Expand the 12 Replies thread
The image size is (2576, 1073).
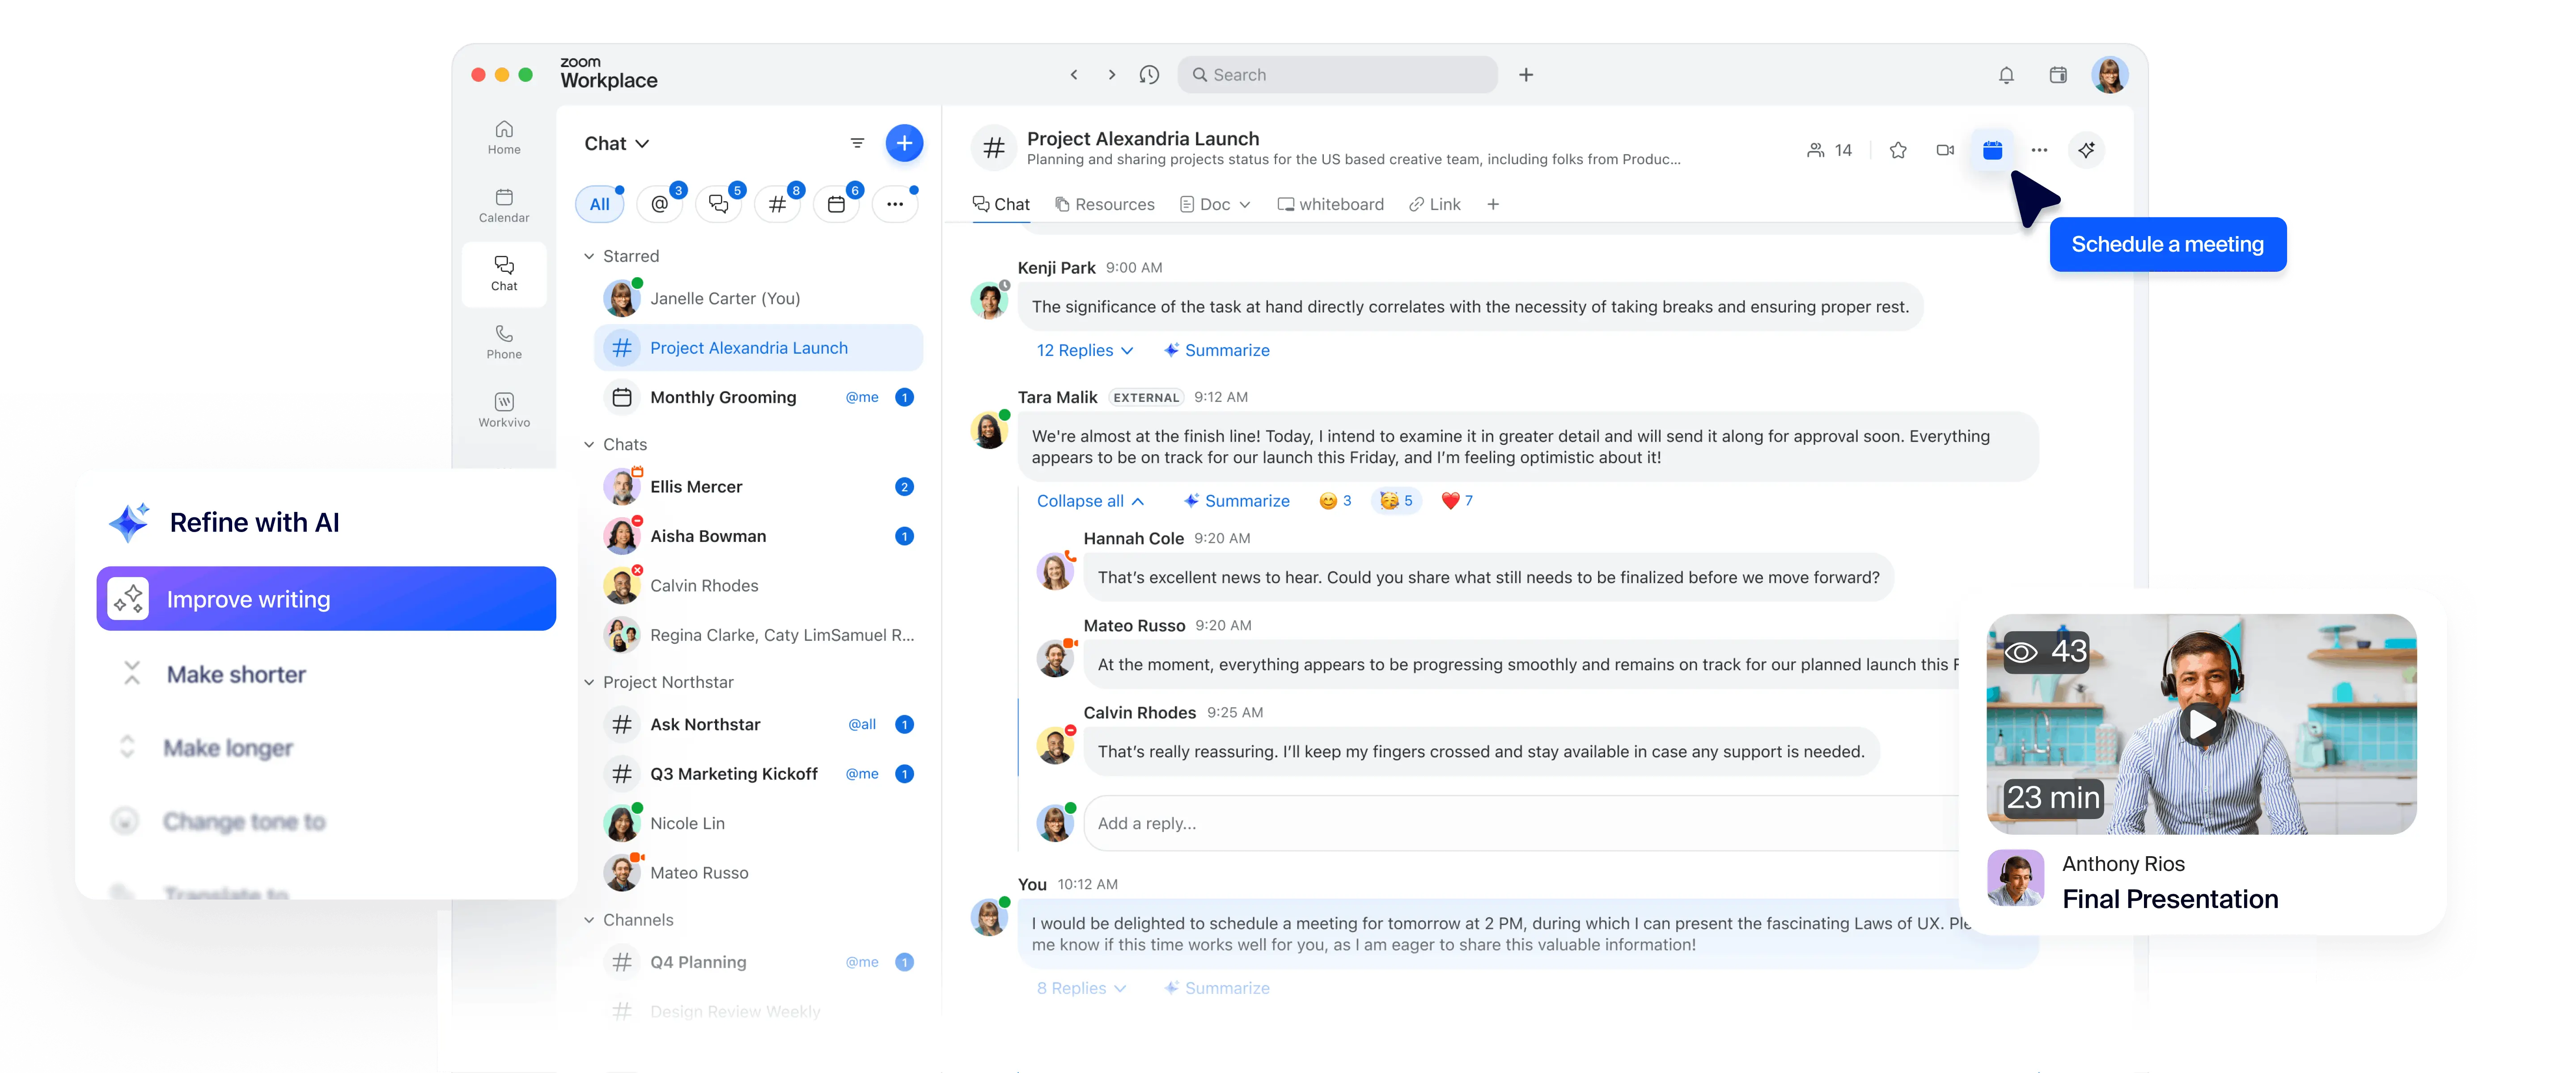click(1085, 350)
